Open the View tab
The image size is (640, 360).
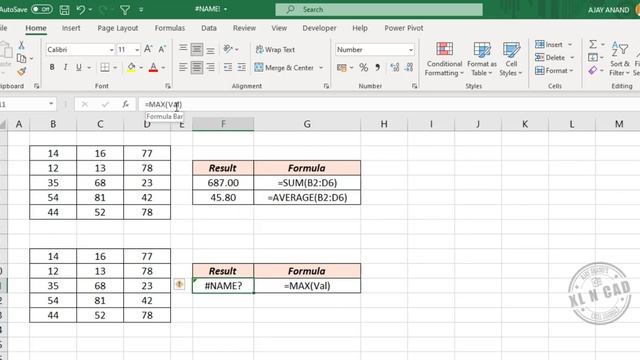pyautogui.click(x=279, y=28)
